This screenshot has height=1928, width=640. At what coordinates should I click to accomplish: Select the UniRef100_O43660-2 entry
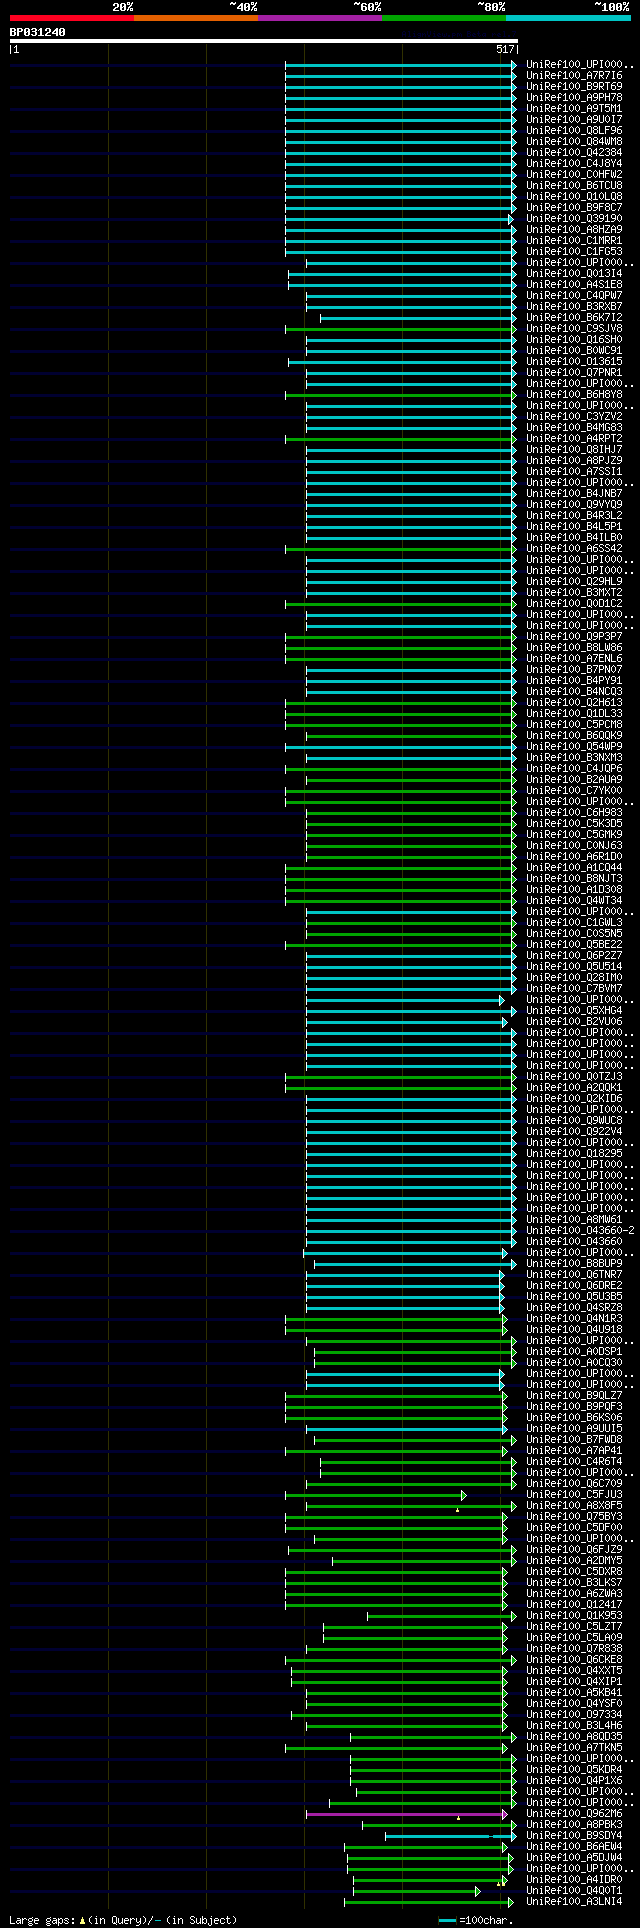coord(580,1231)
